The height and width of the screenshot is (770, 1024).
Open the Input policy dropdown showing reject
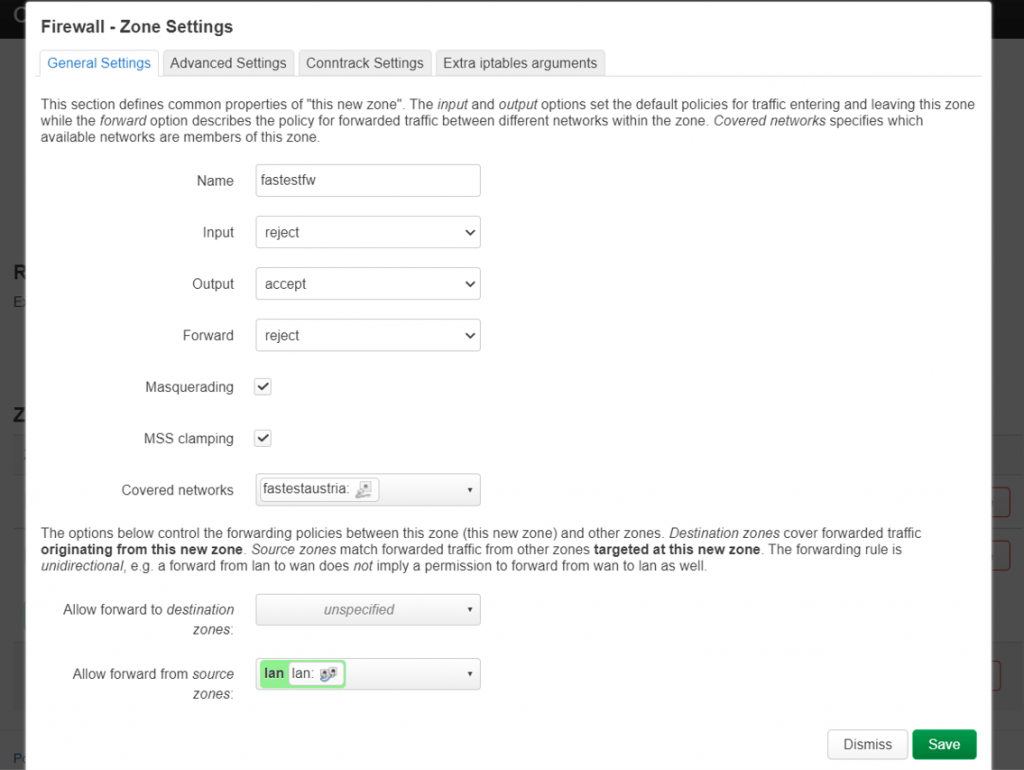(367, 232)
